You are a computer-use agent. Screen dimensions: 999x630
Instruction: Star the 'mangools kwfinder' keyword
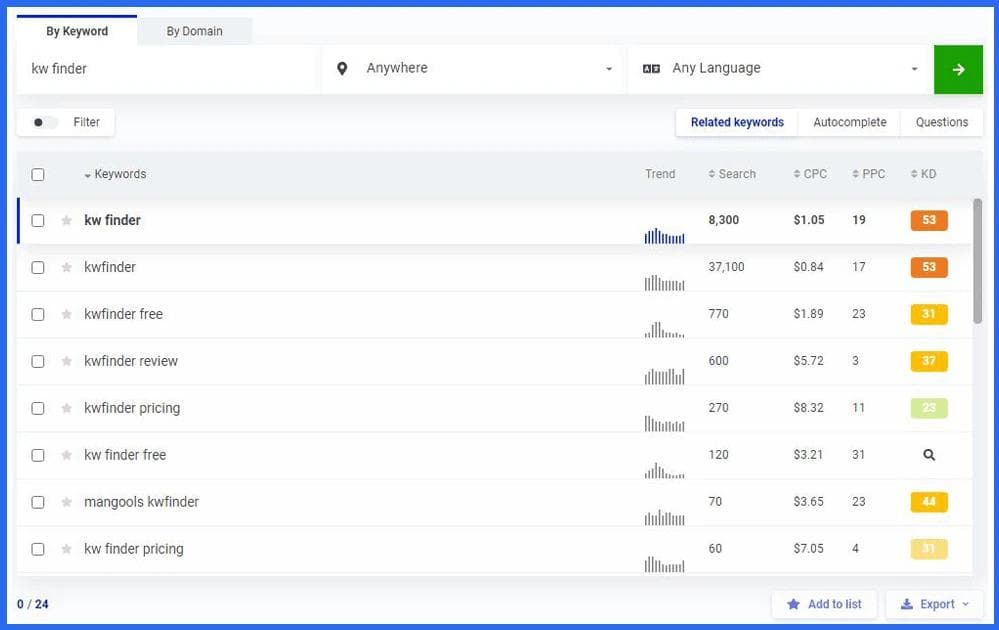pos(67,502)
